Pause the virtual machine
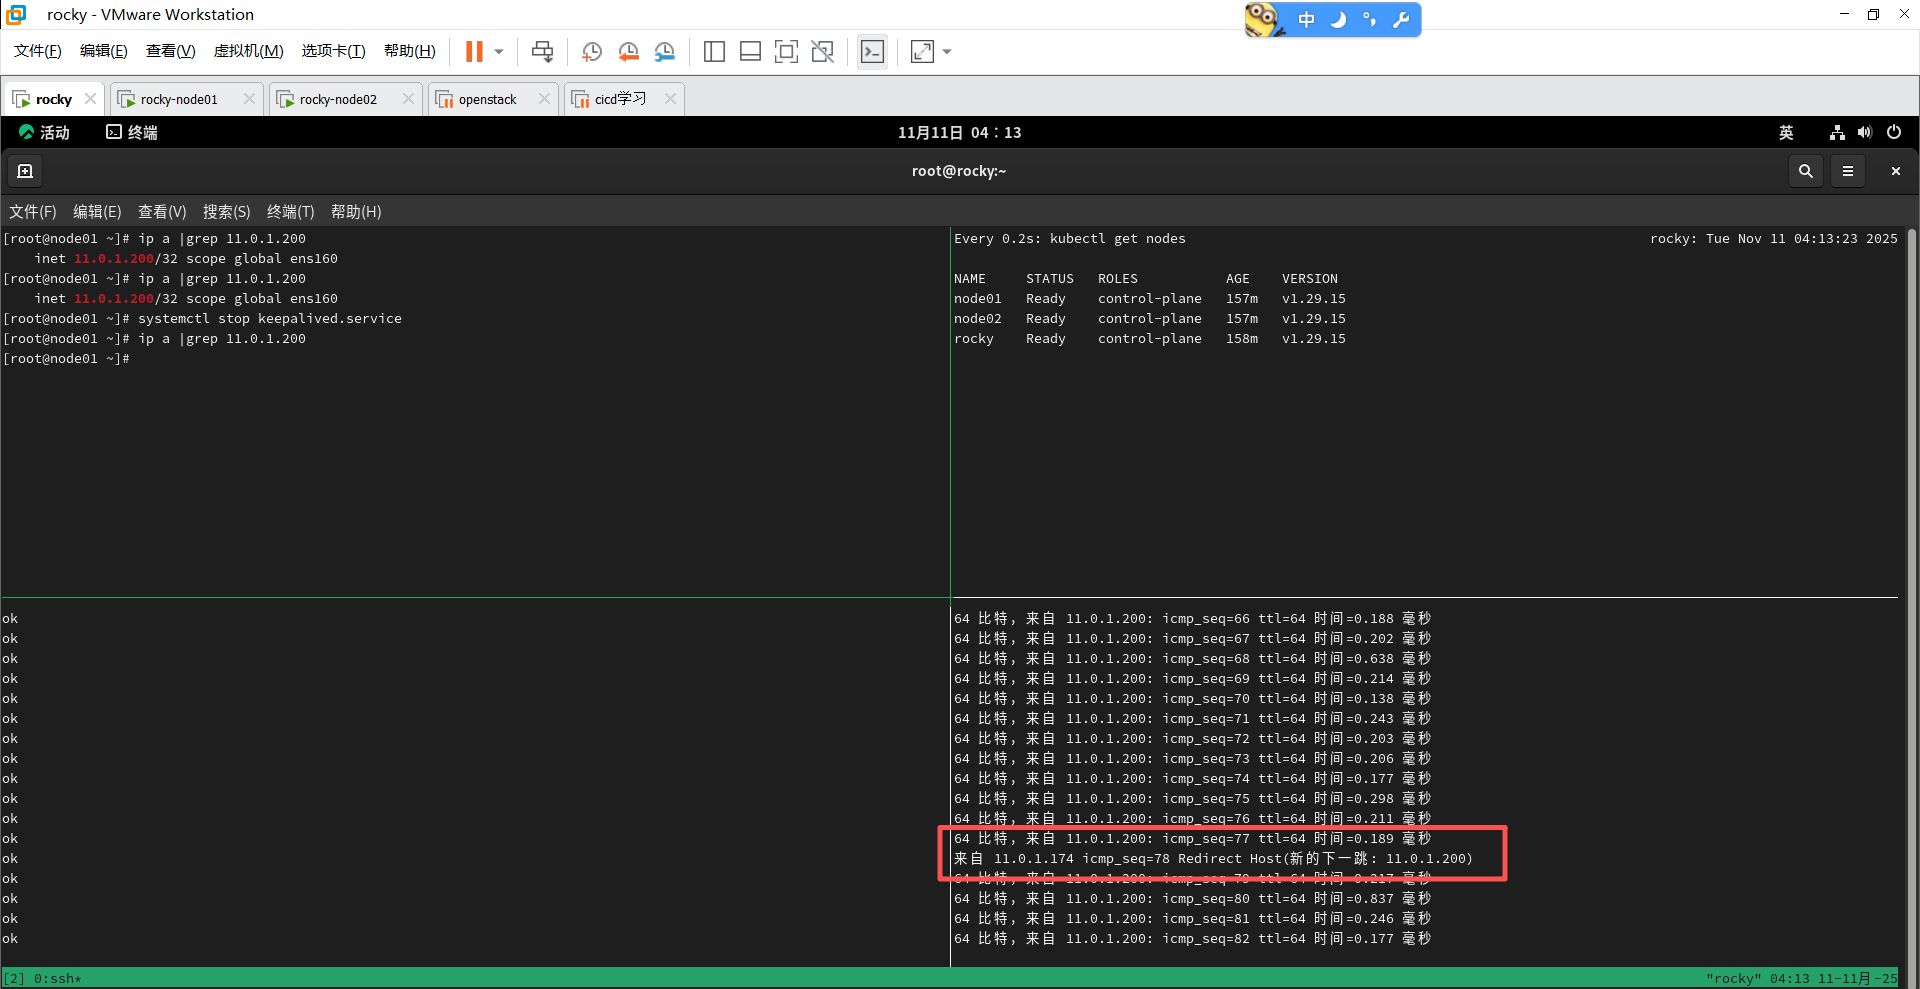This screenshot has height=989, width=1920. tap(474, 51)
